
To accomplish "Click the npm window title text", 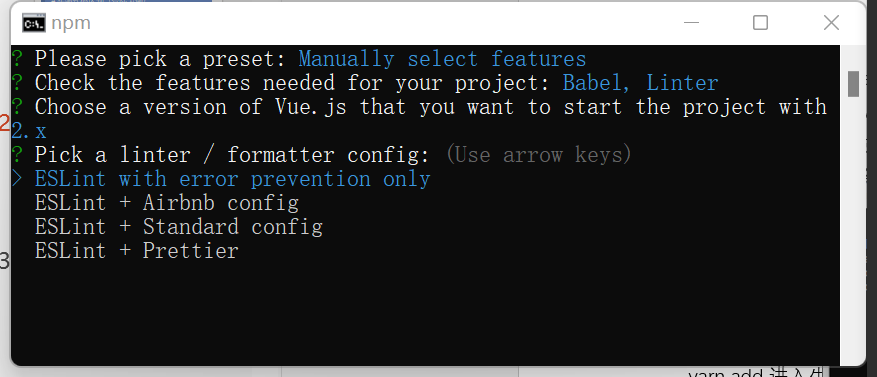I will [70, 23].
